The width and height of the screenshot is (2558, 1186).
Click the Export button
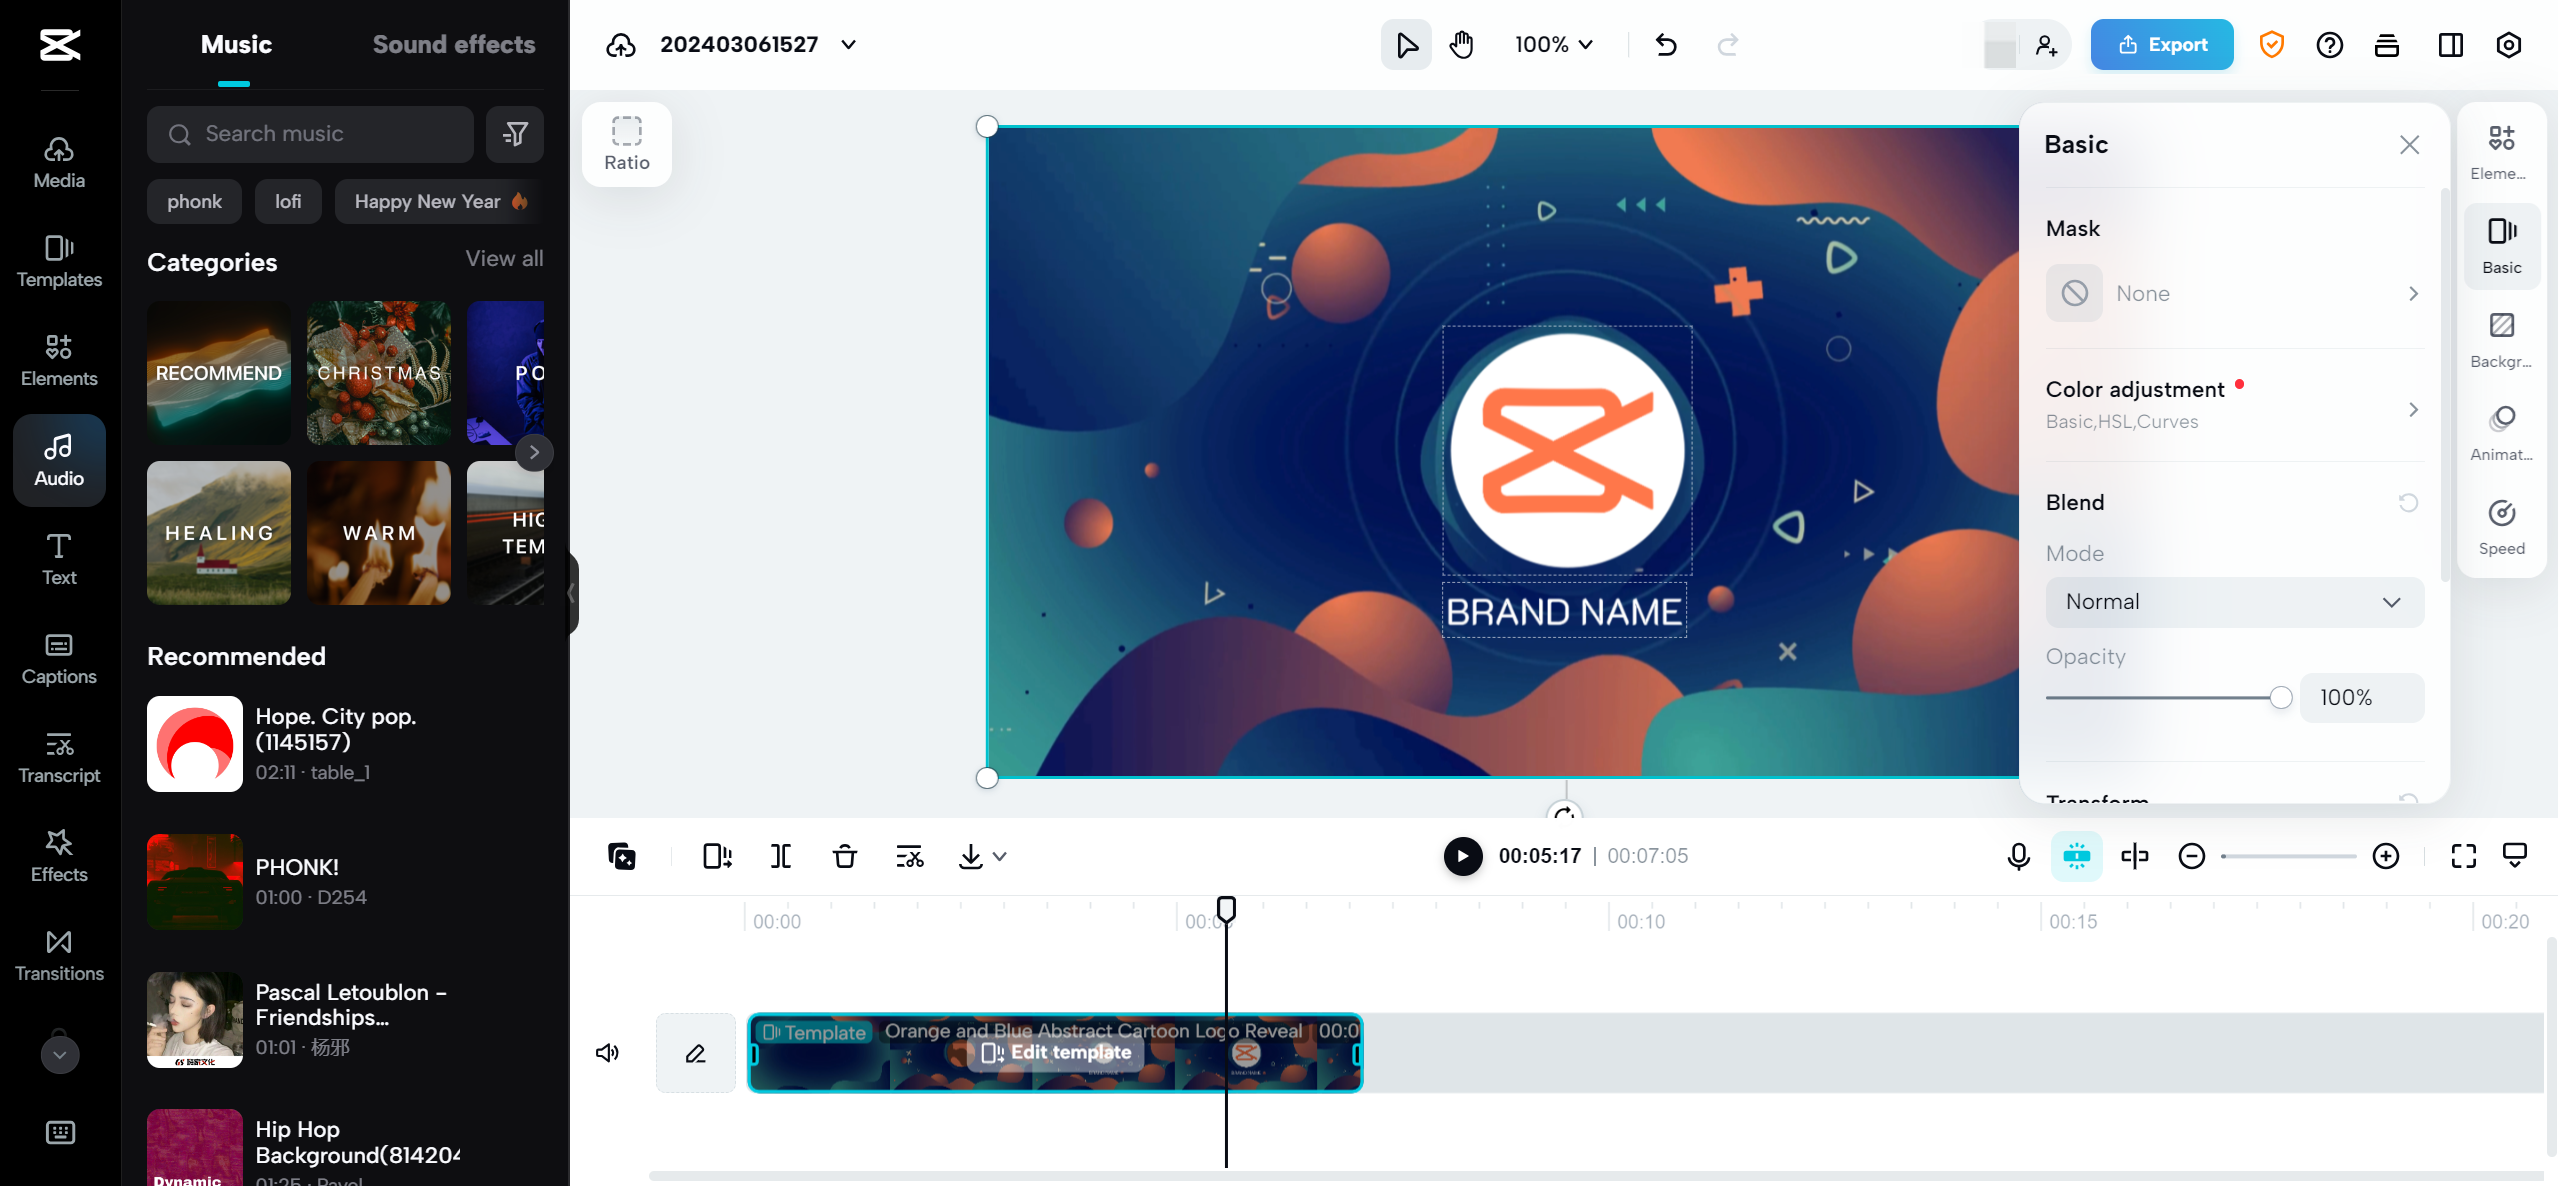[2161, 44]
